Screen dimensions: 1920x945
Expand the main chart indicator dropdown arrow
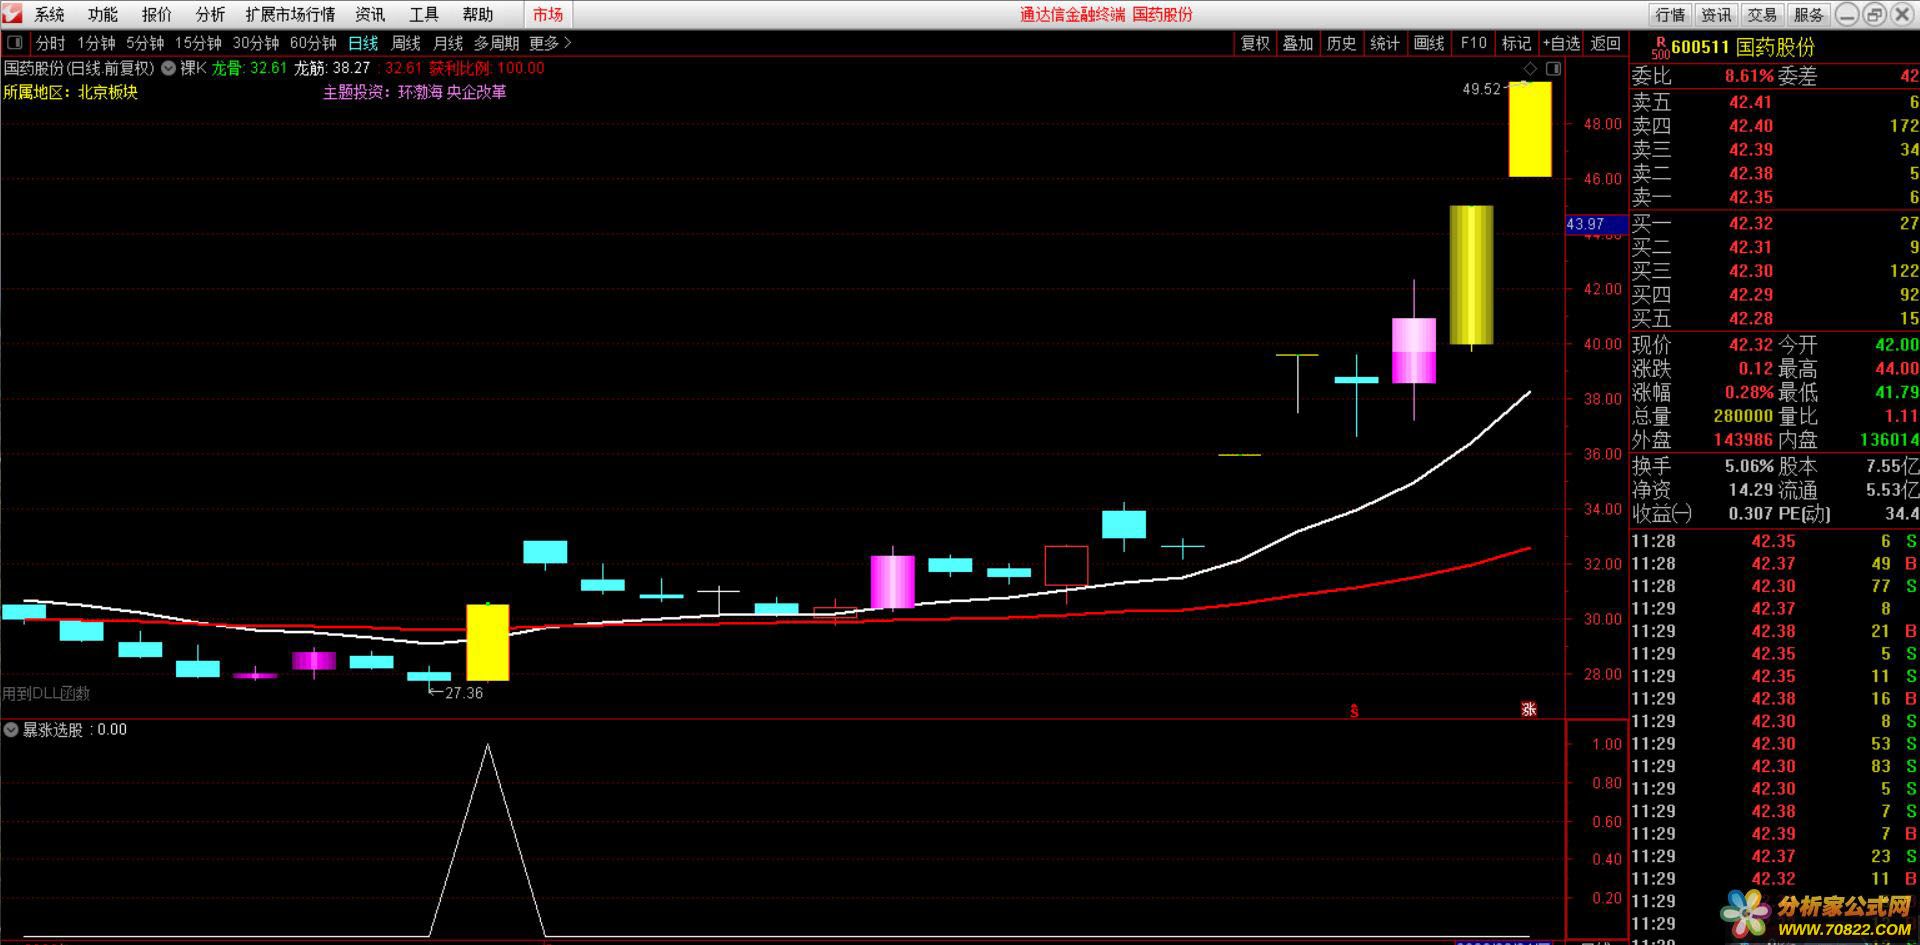(168, 68)
